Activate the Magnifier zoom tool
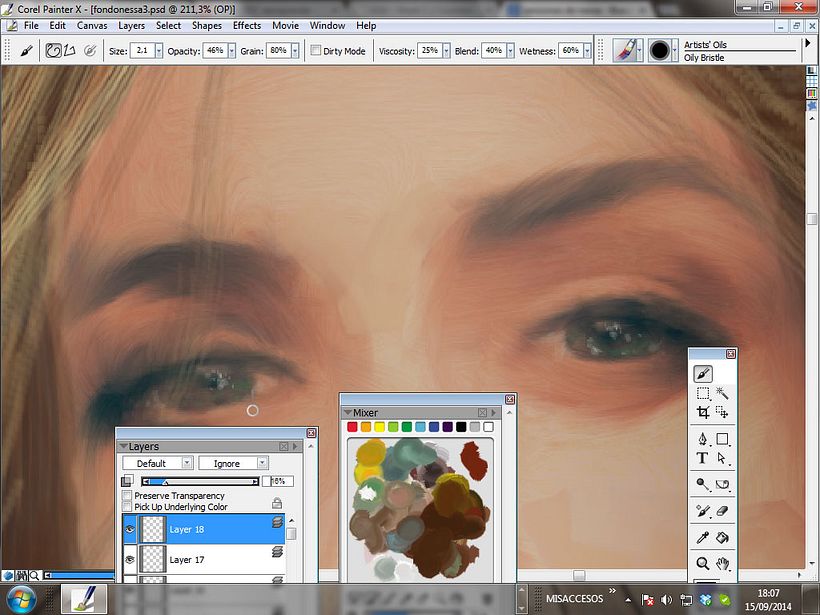Screen dimensions: 820x615 (x=703, y=564)
